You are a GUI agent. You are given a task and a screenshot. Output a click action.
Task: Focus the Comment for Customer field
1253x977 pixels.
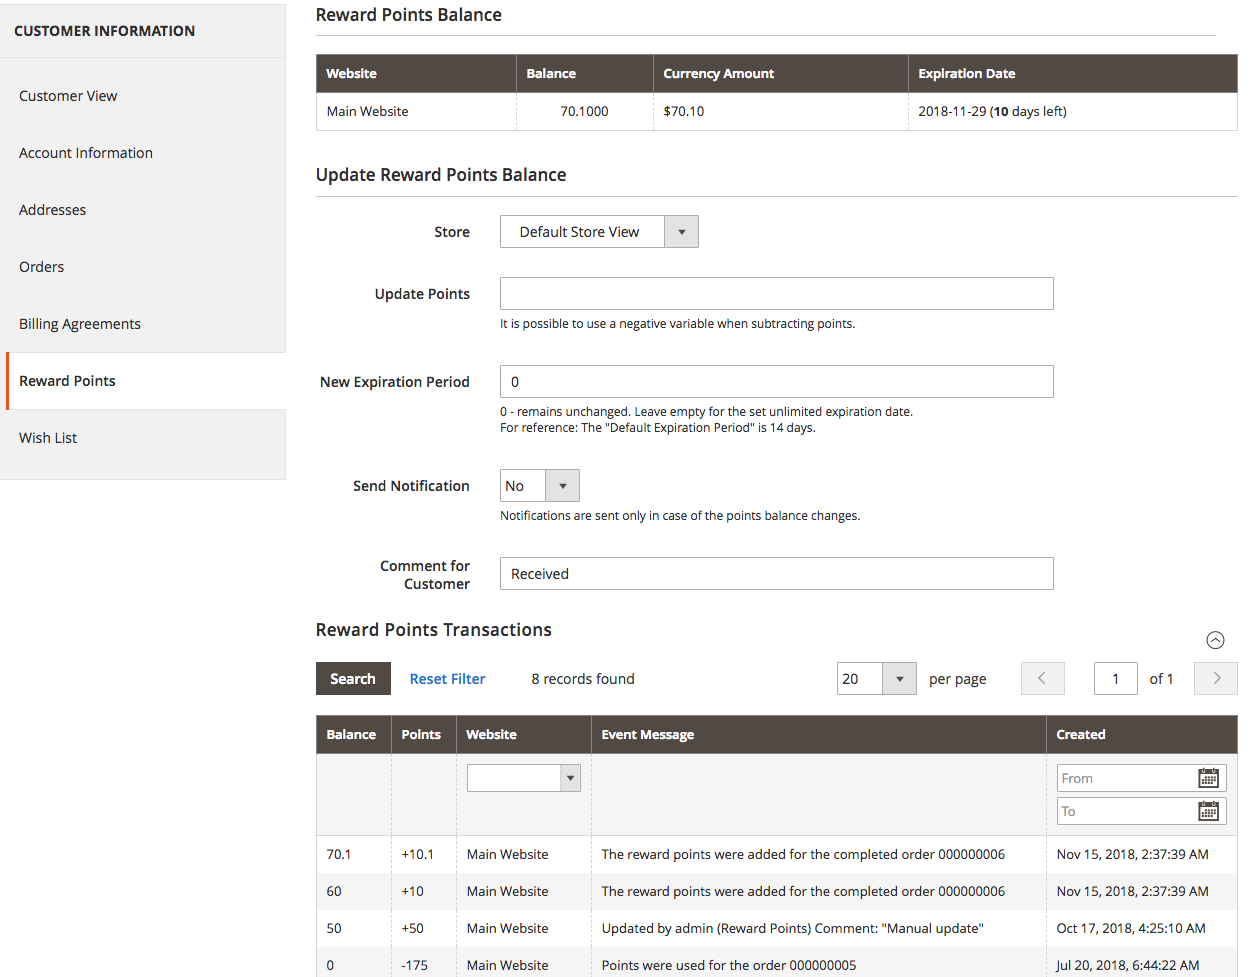click(x=777, y=573)
